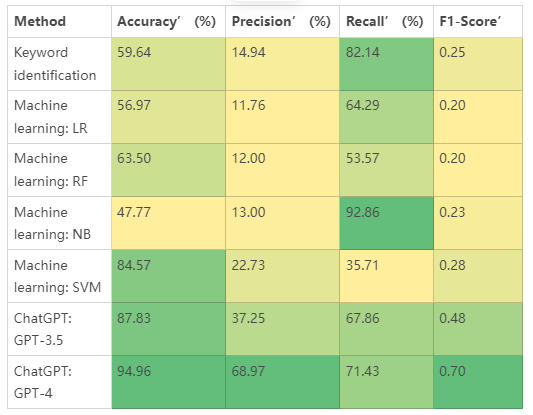
Task: Click the 35.71 recall cell
Action: [x=386, y=276]
